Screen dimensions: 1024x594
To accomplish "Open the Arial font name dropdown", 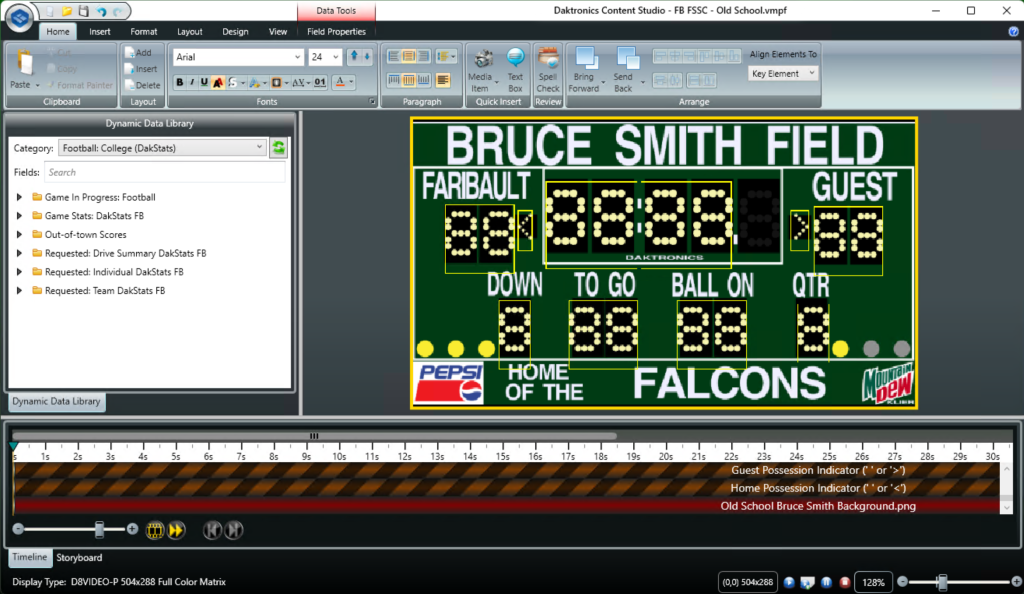I will point(297,57).
